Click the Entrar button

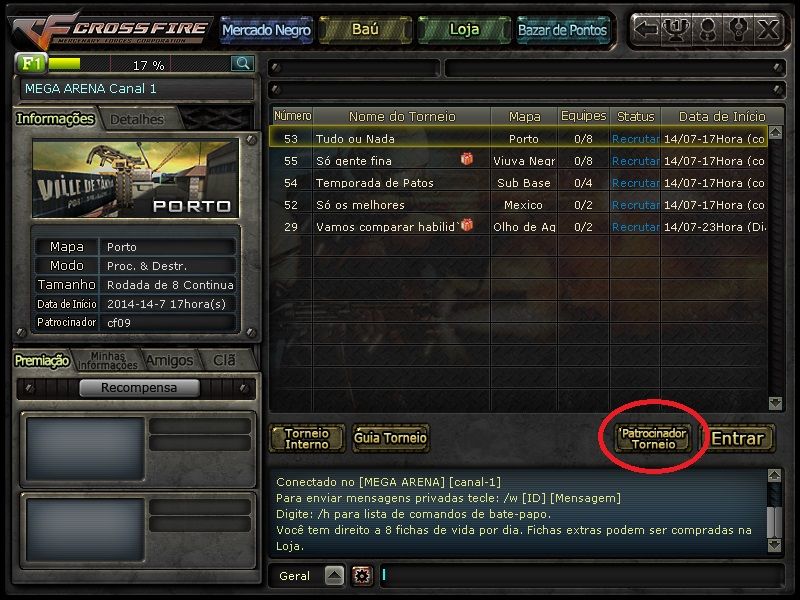point(738,438)
